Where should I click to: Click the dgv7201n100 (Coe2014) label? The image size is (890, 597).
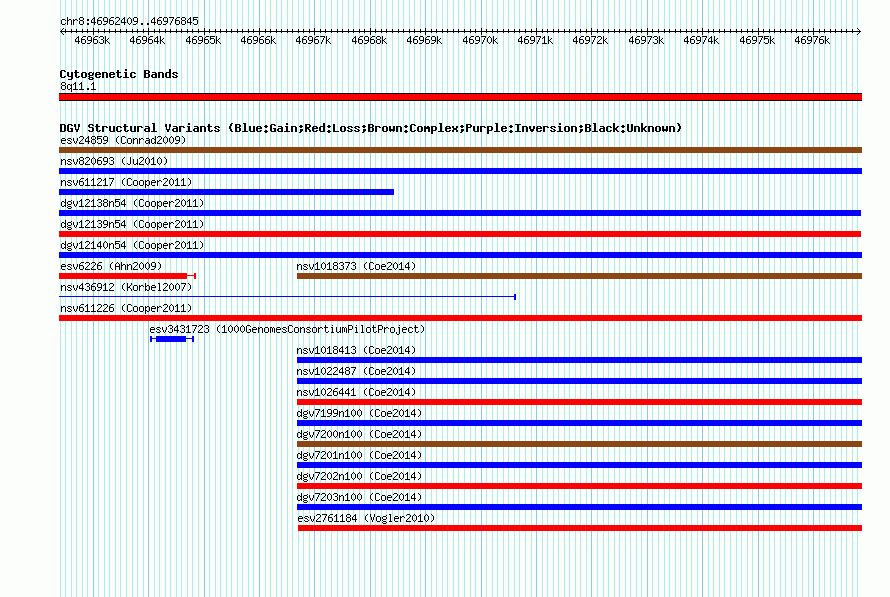[x=359, y=455]
